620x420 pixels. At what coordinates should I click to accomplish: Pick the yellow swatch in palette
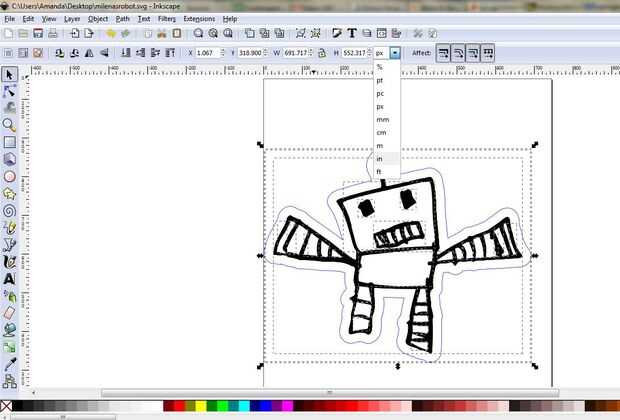coord(201,406)
